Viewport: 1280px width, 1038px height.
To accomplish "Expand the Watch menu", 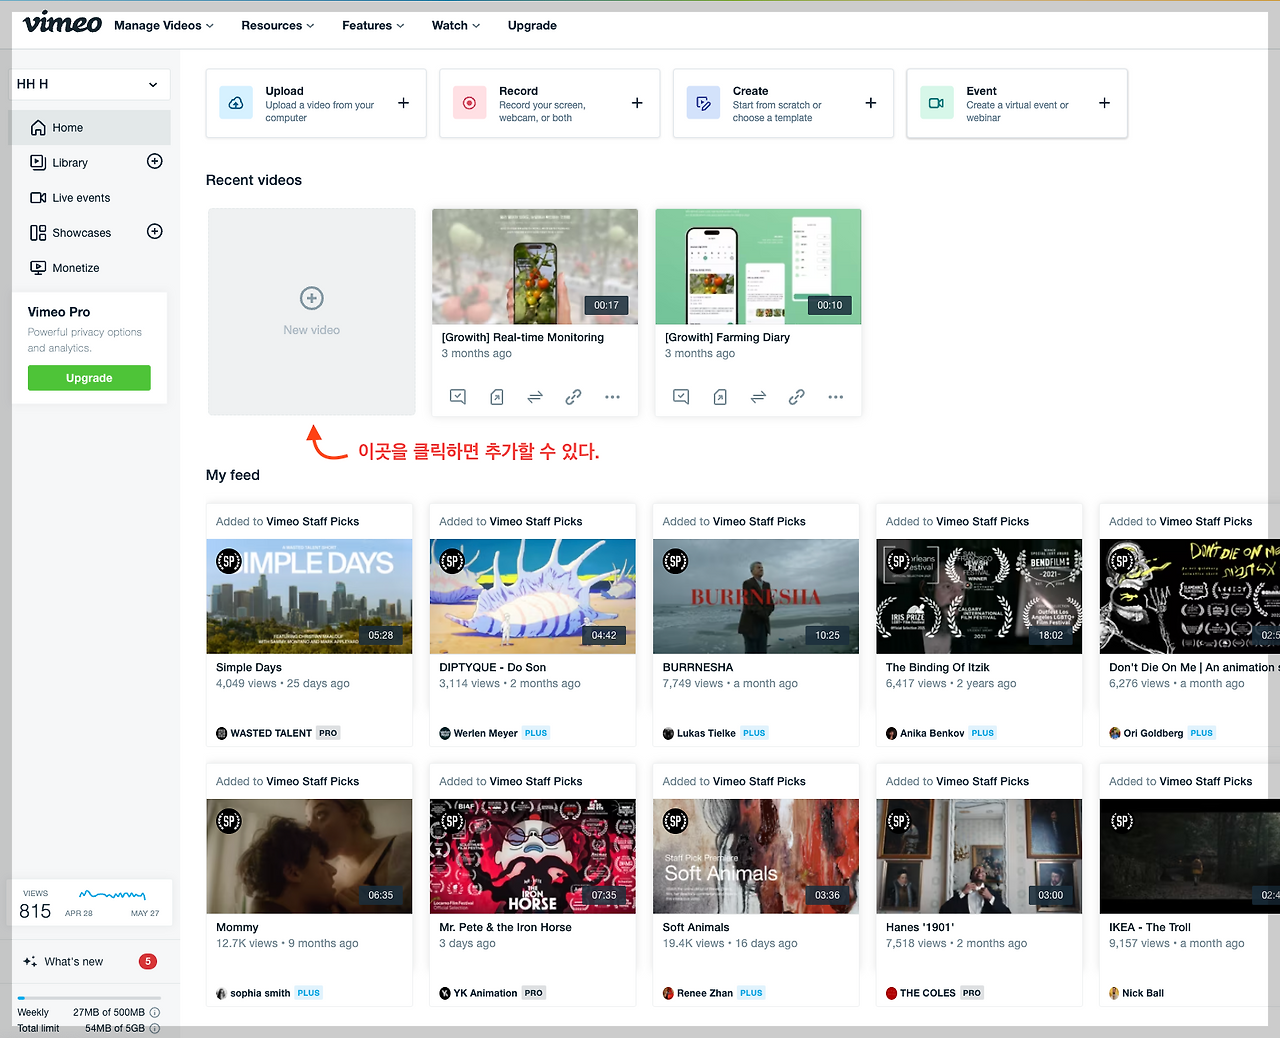I will (x=456, y=26).
